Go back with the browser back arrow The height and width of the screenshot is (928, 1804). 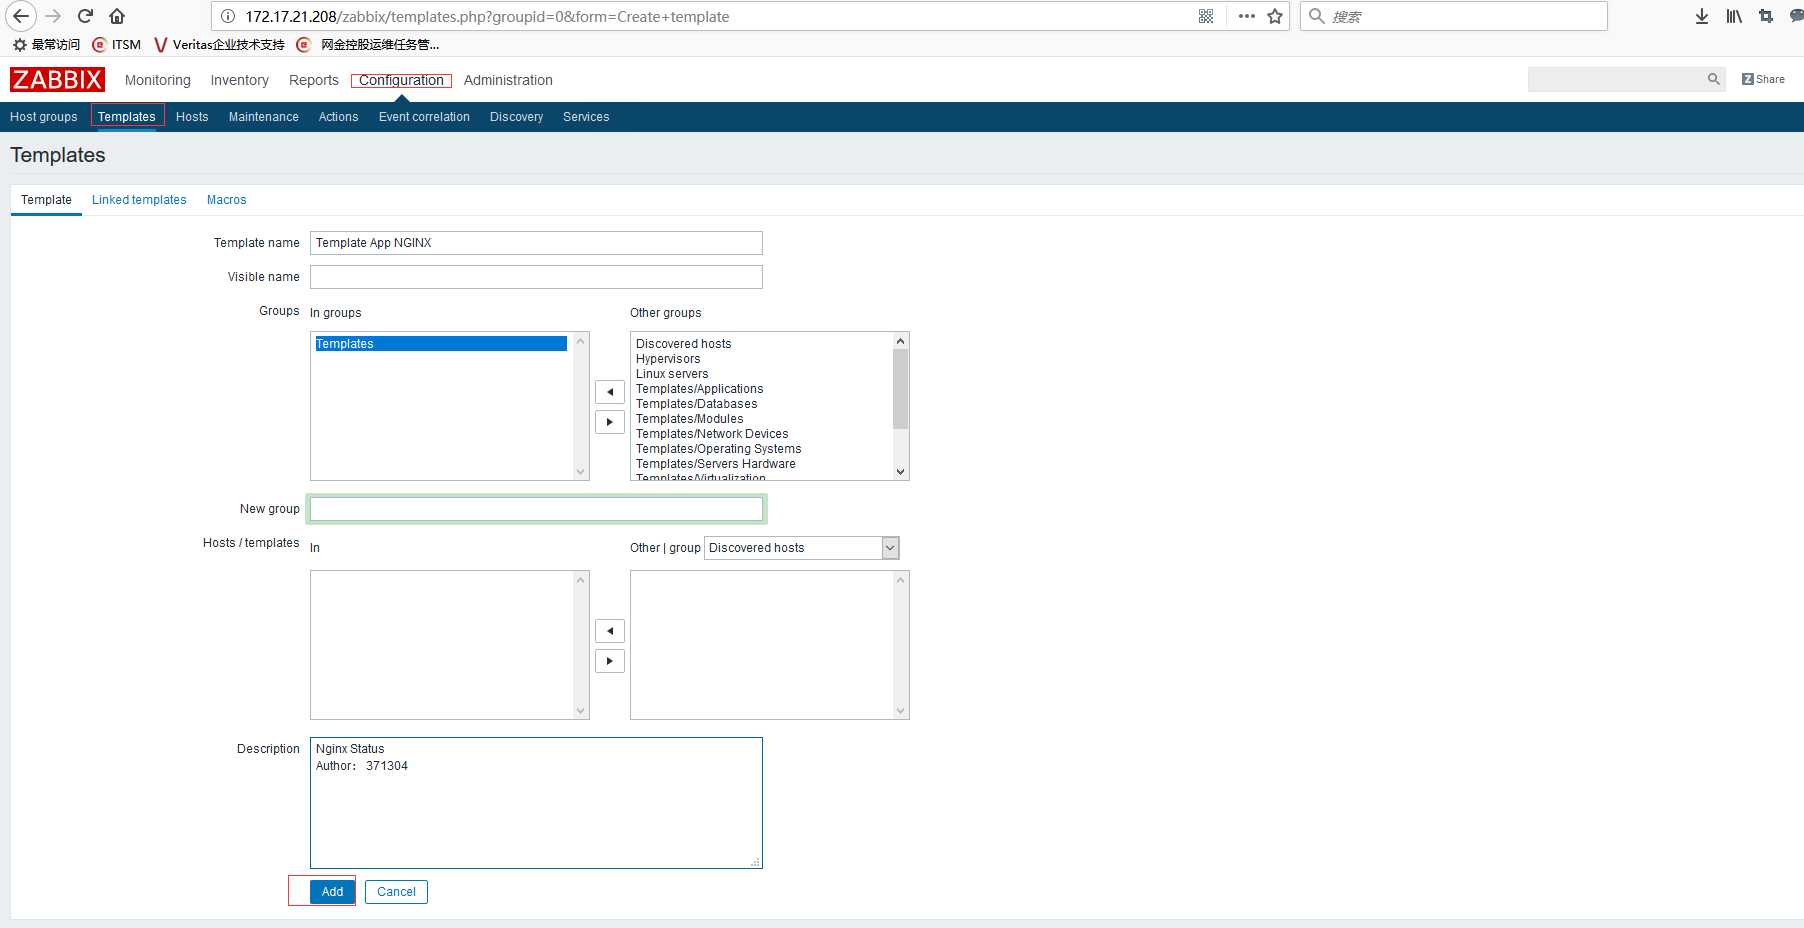[x=21, y=16]
